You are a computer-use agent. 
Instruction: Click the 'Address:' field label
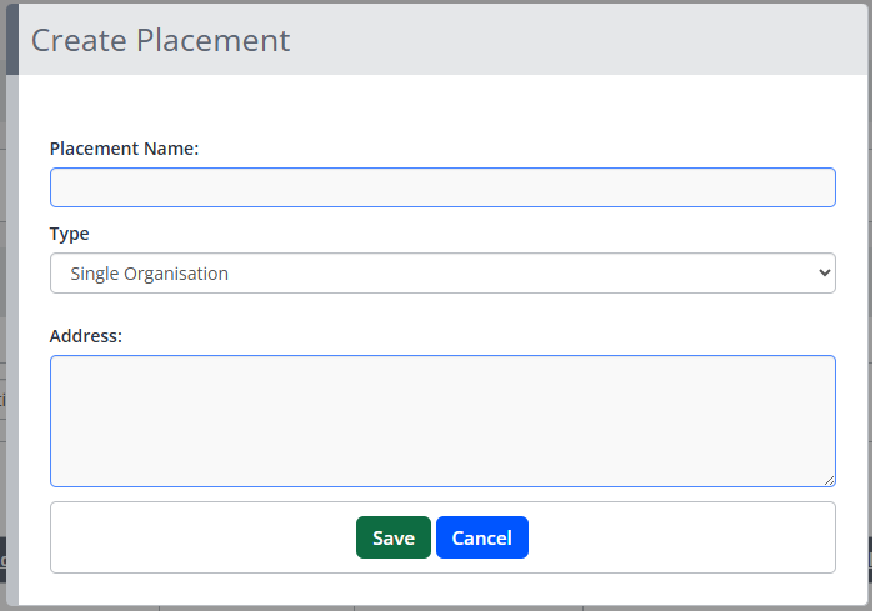point(85,336)
